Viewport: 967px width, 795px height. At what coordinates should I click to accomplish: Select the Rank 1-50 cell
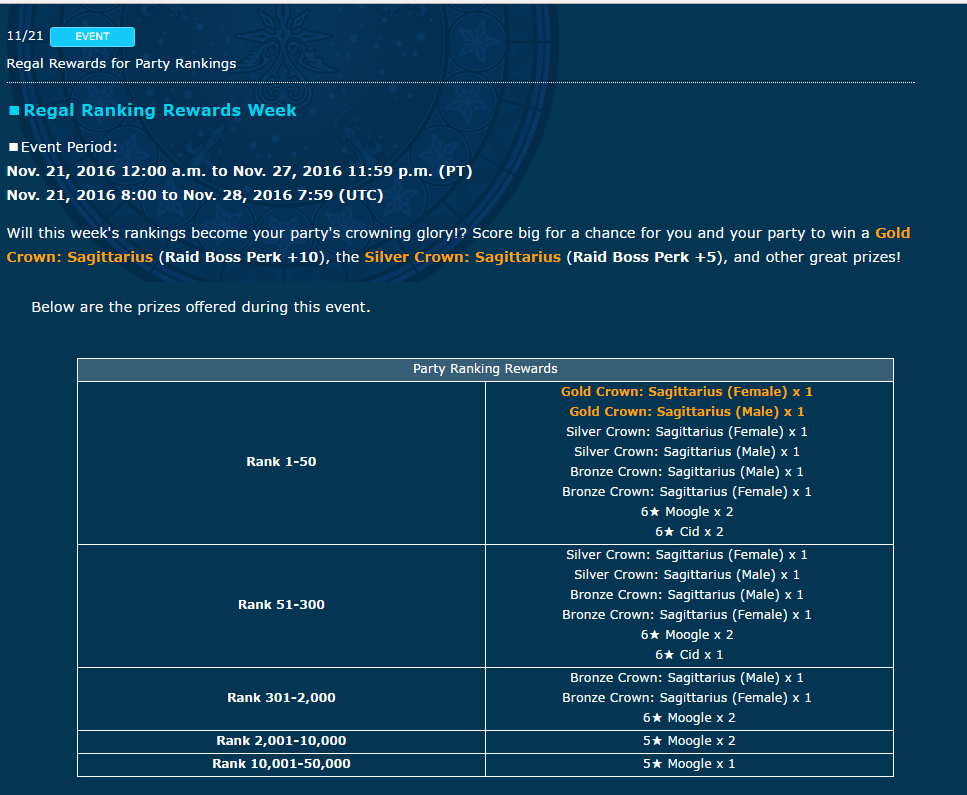pos(281,462)
